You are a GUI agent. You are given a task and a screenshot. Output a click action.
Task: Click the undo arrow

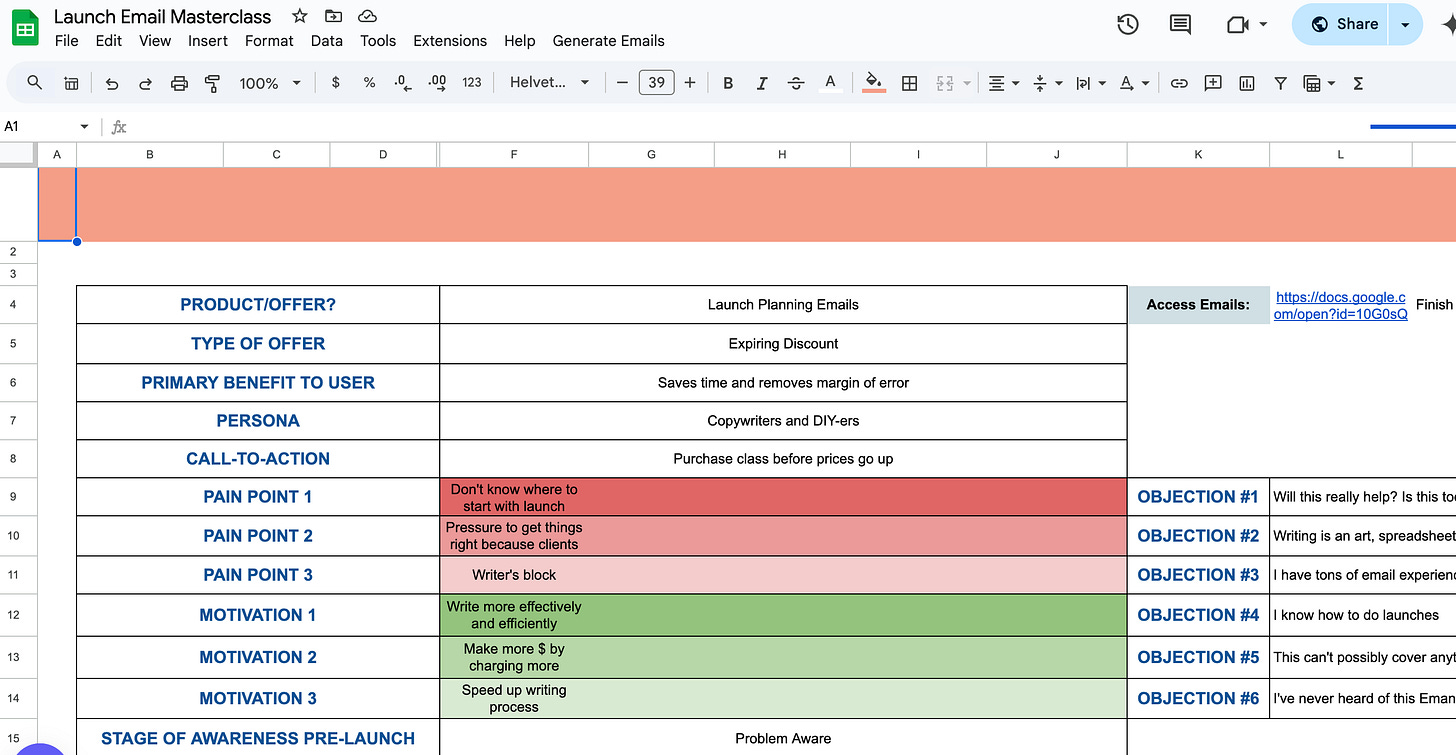click(112, 83)
